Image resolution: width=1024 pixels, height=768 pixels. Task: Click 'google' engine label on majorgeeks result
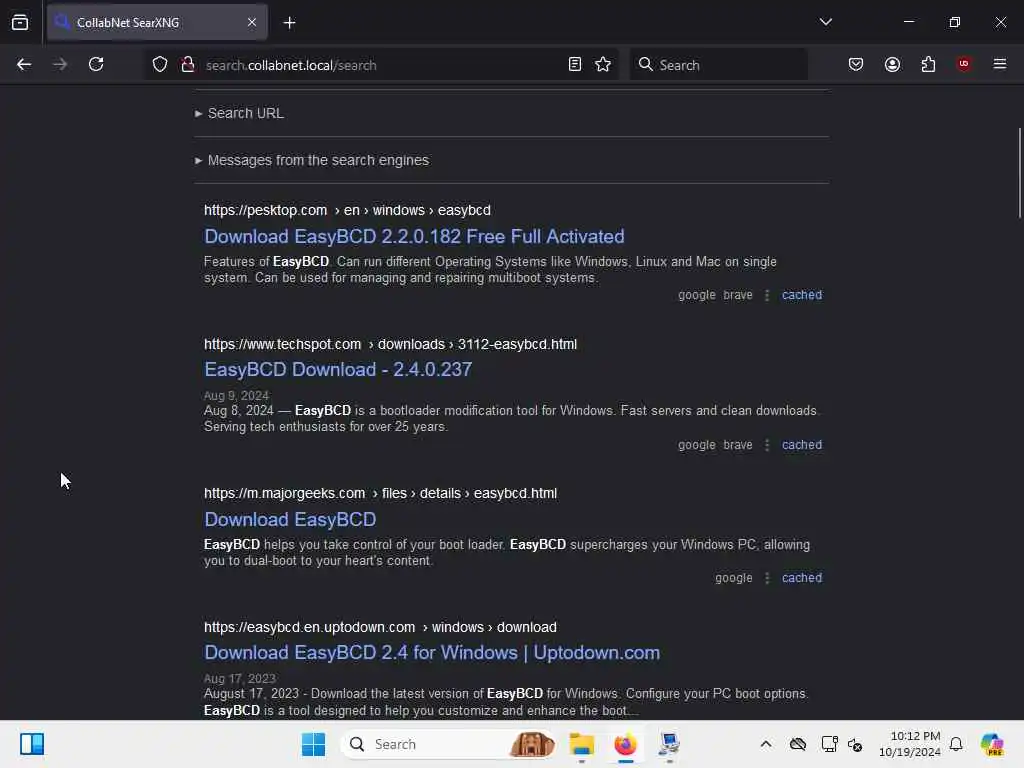click(733, 578)
